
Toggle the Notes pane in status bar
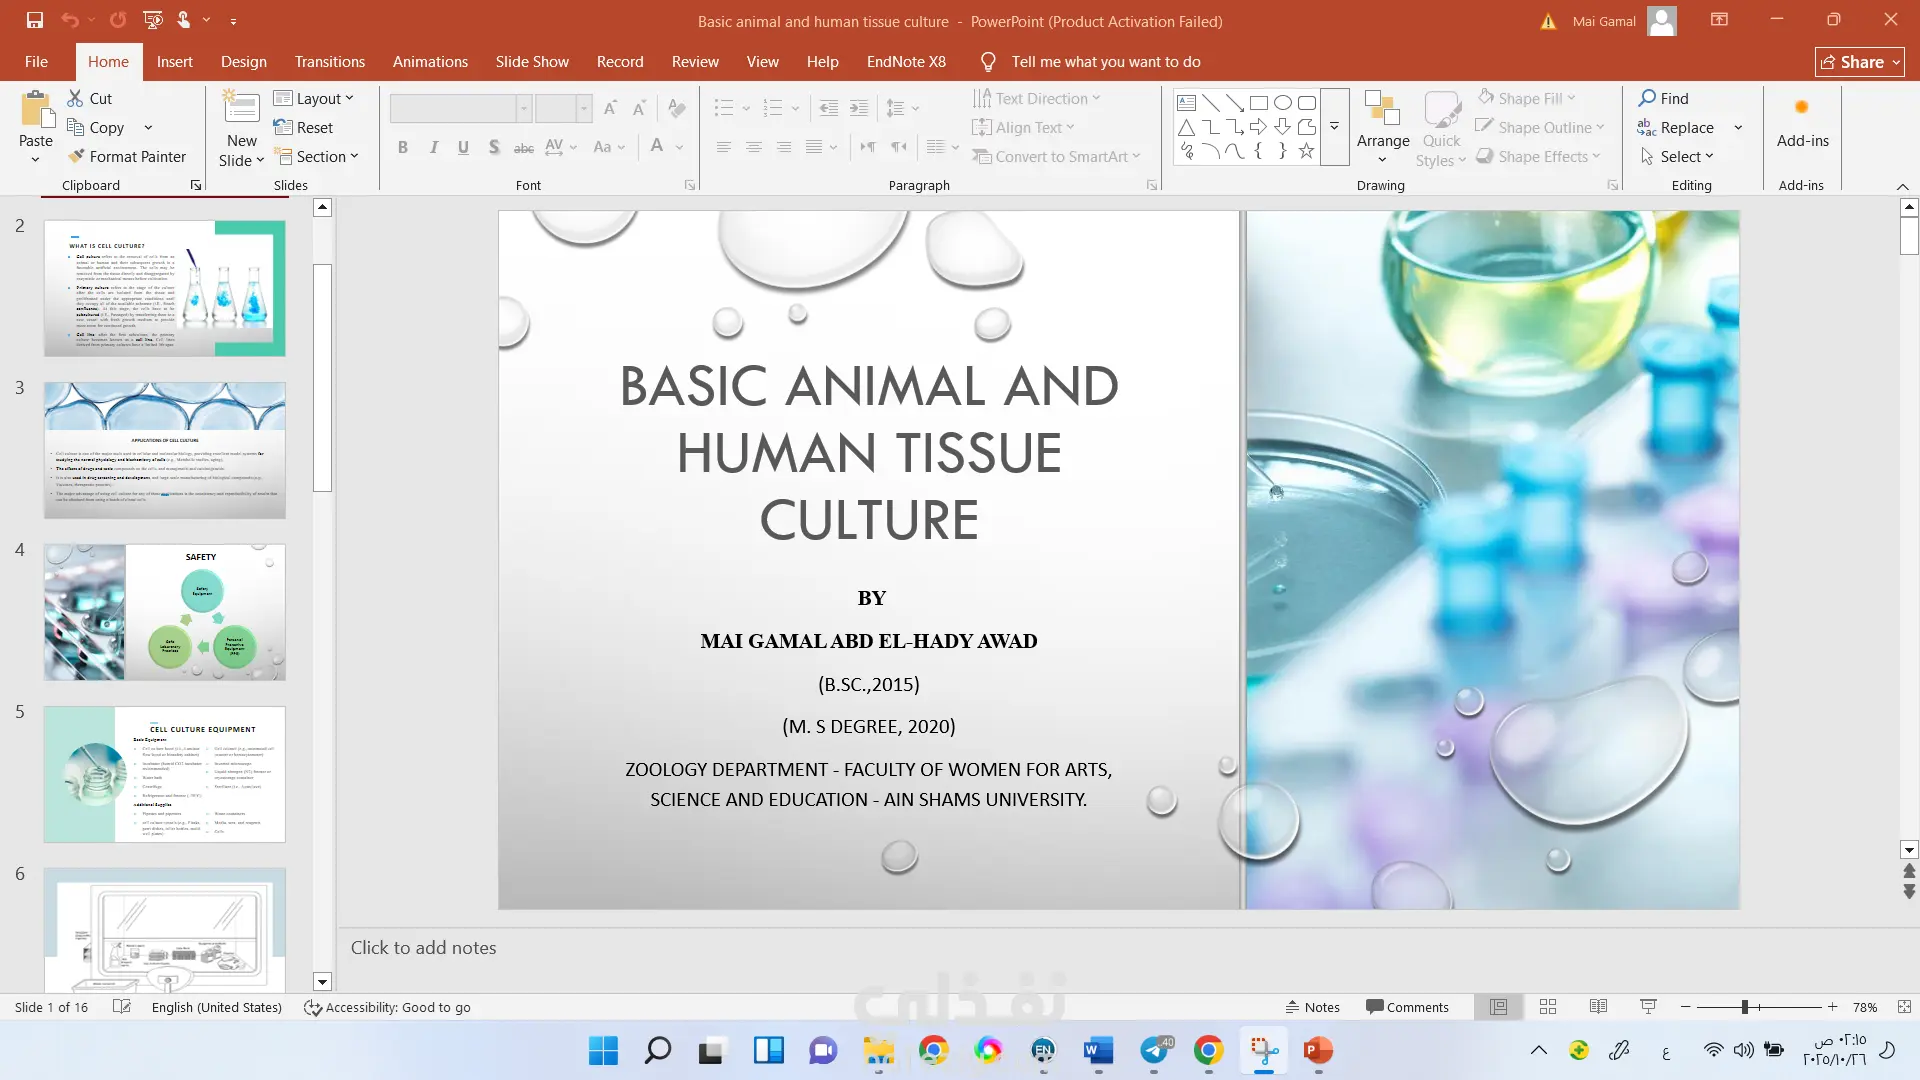(x=1312, y=1007)
